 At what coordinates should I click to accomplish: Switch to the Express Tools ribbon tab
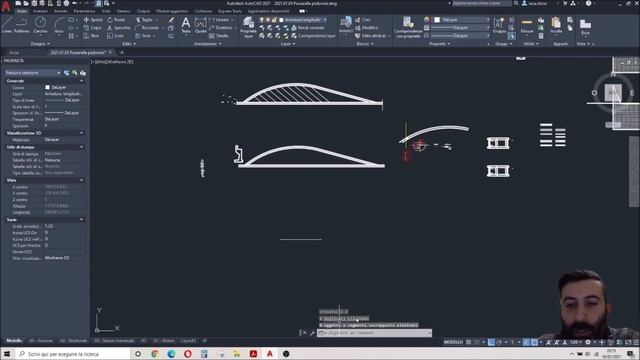229,11
